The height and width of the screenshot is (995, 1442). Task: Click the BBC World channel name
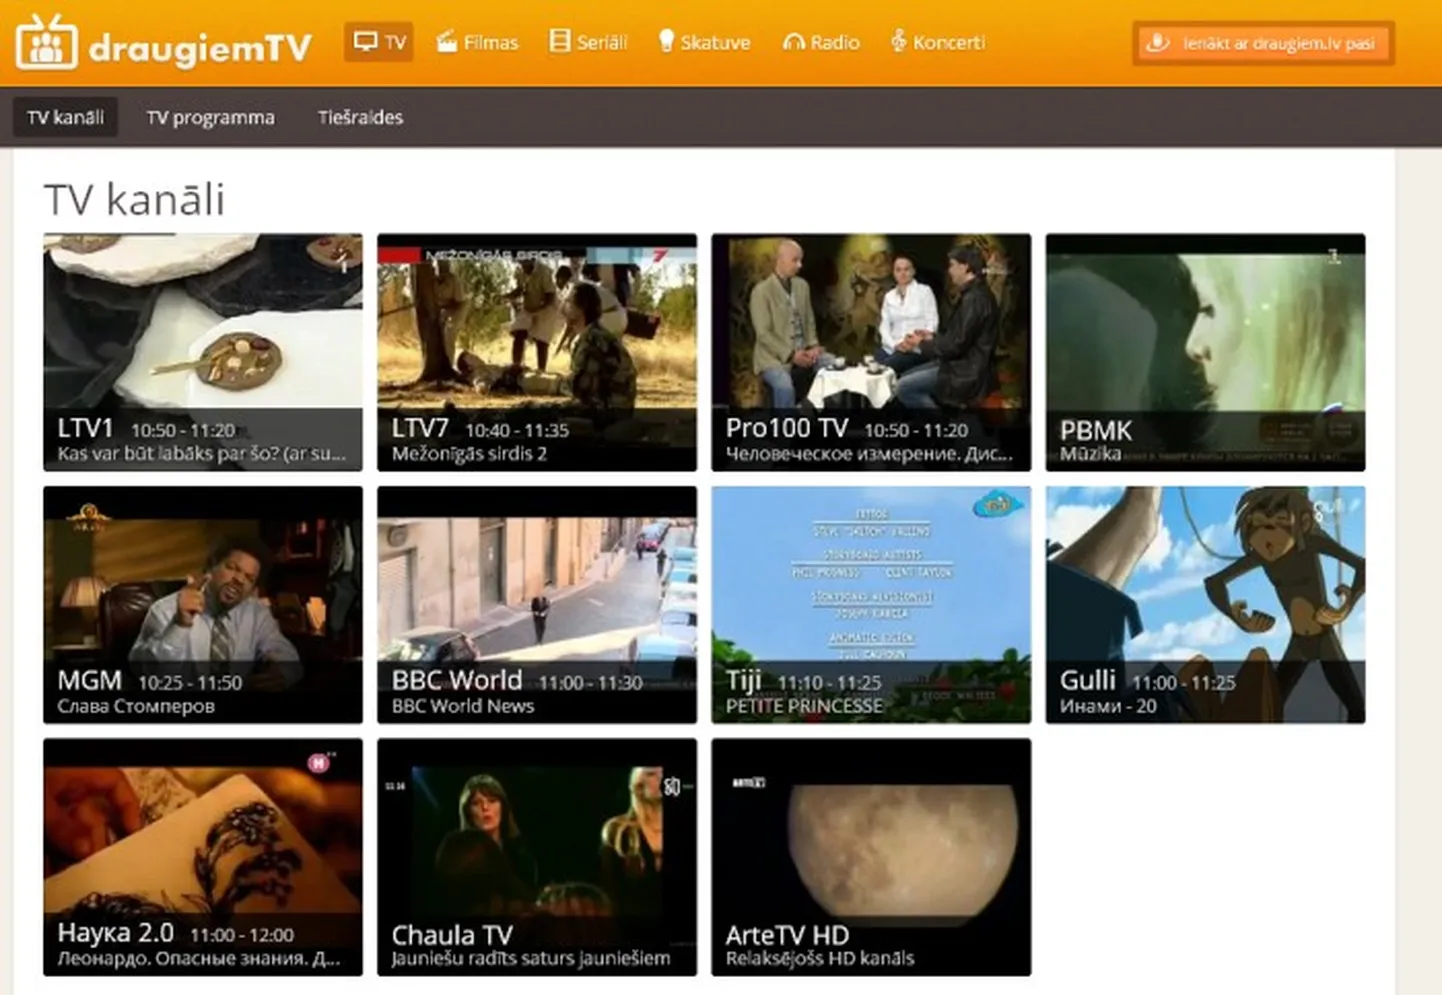pyautogui.click(x=457, y=680)
